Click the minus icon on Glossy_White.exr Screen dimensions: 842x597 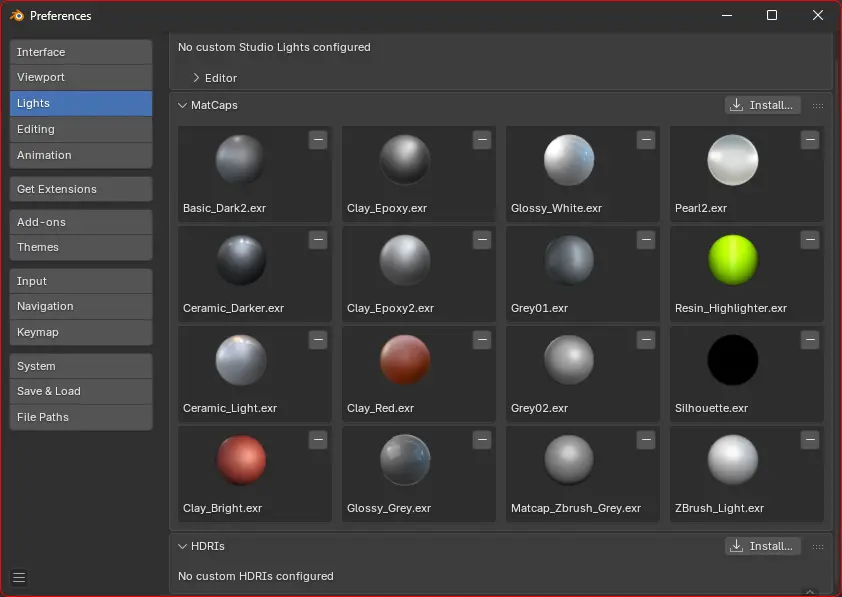tap(646, 141)
